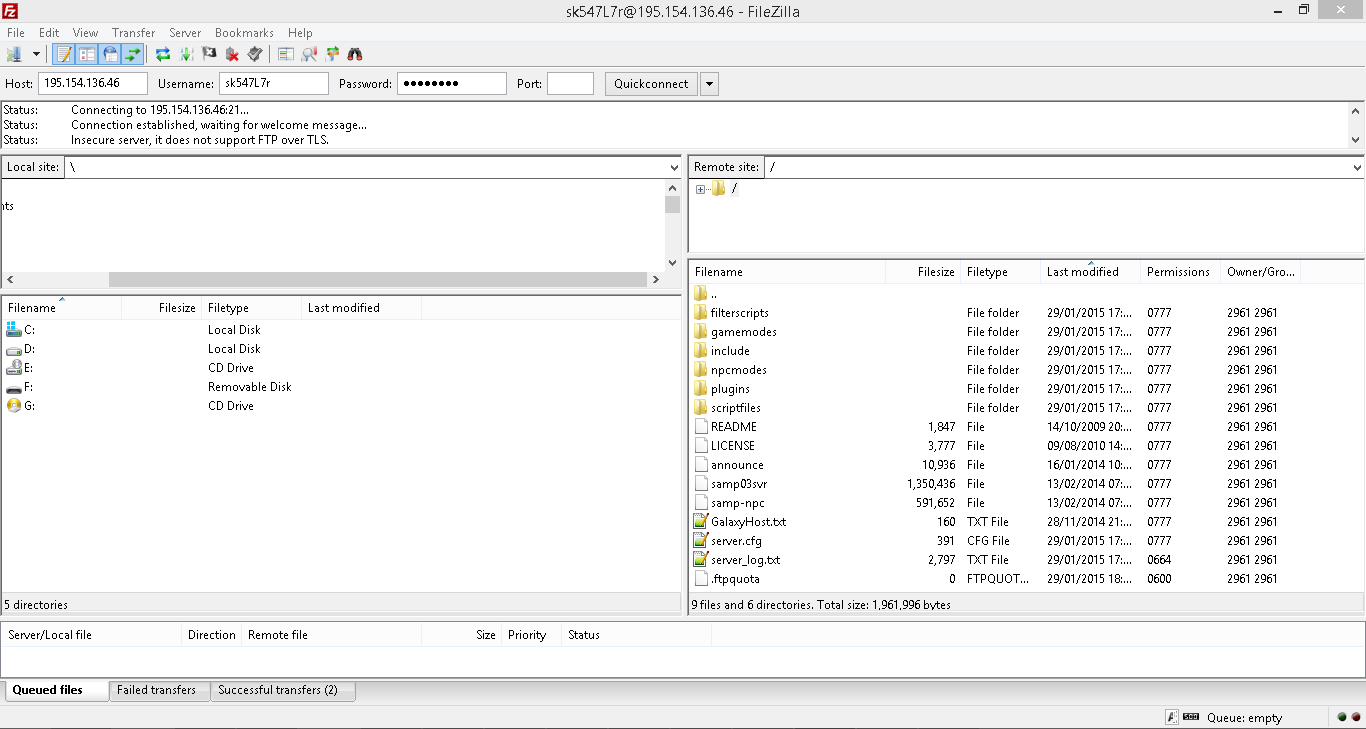The height and width of the screenshot is (729, 1366).
Task: Toggle synchronized browsing icon
Action: [x=332, y=54]
